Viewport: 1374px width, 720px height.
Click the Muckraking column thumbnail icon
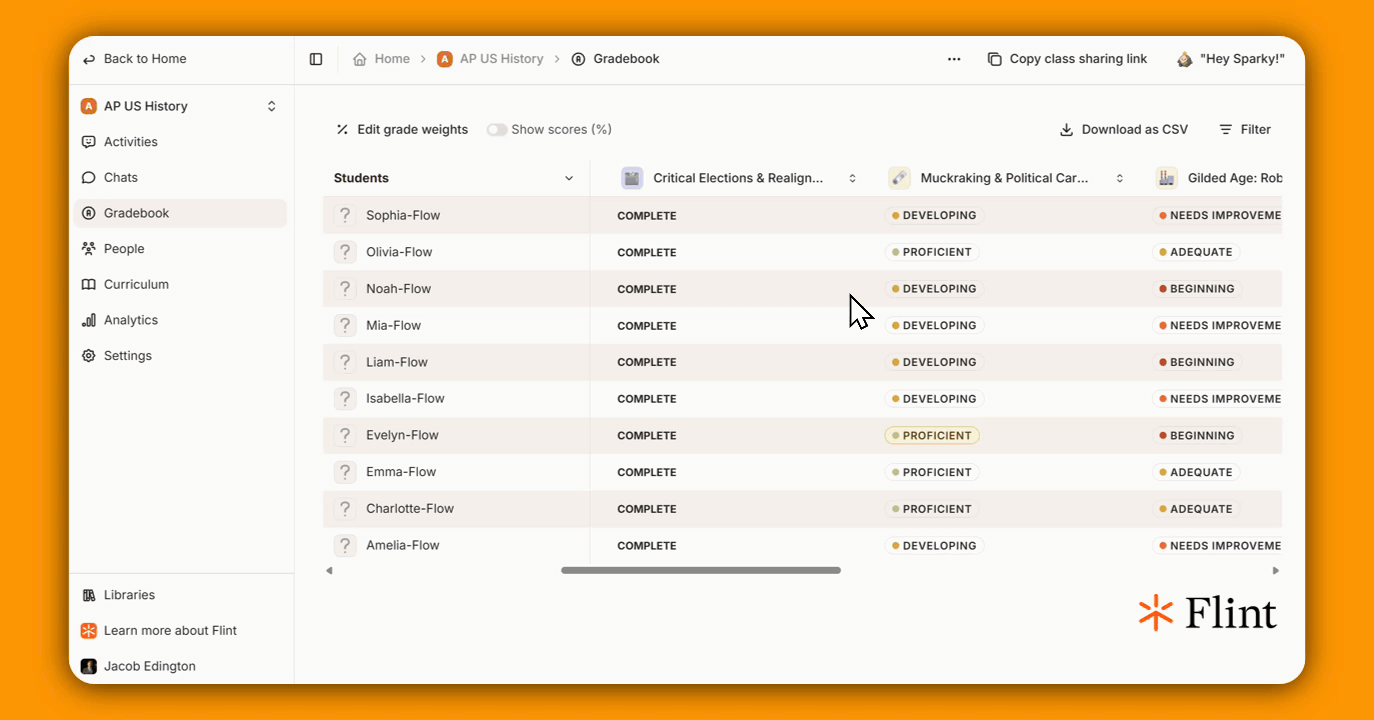[899, 178]
